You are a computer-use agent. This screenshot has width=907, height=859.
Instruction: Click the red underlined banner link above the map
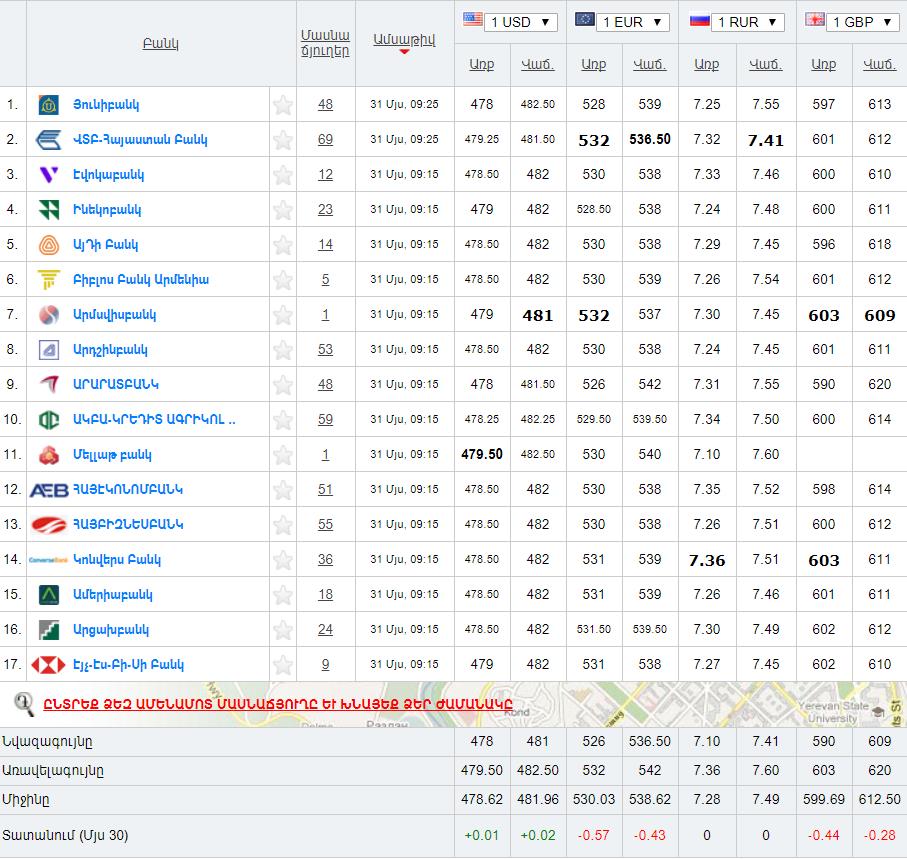(x=277, y=703)
